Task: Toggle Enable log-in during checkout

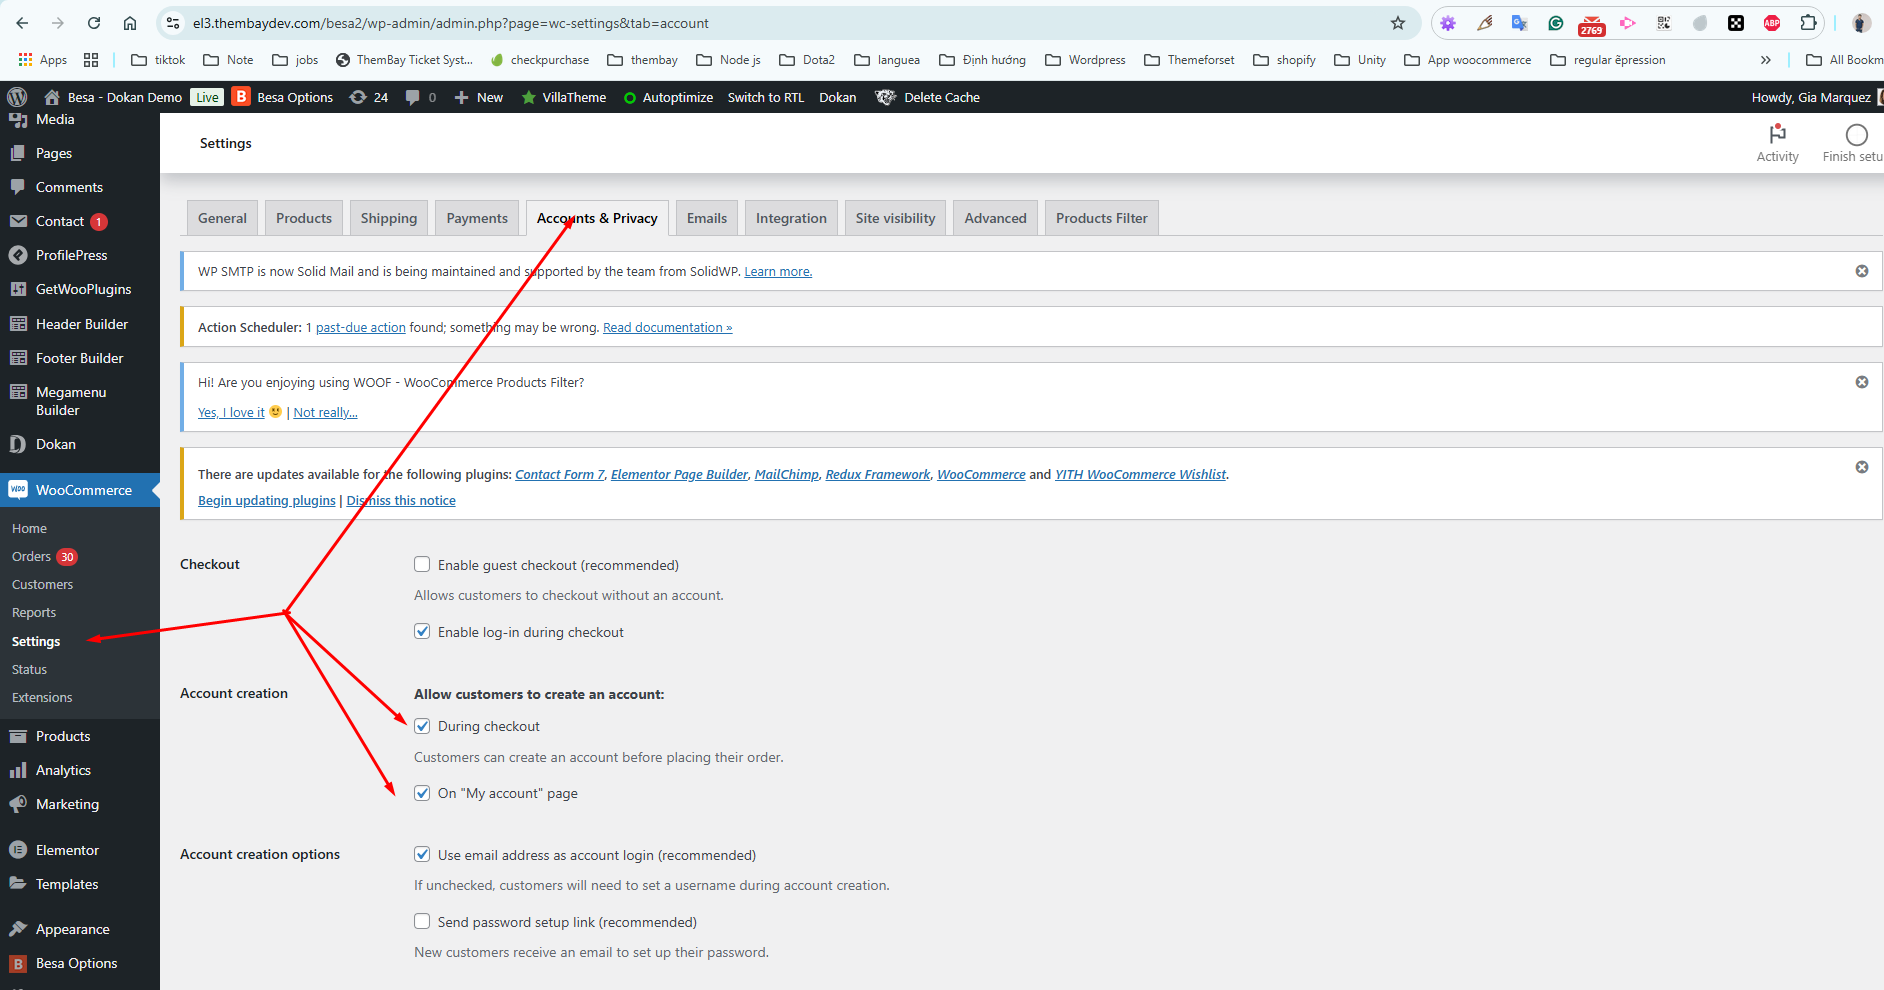Action: tap(422, 631)
